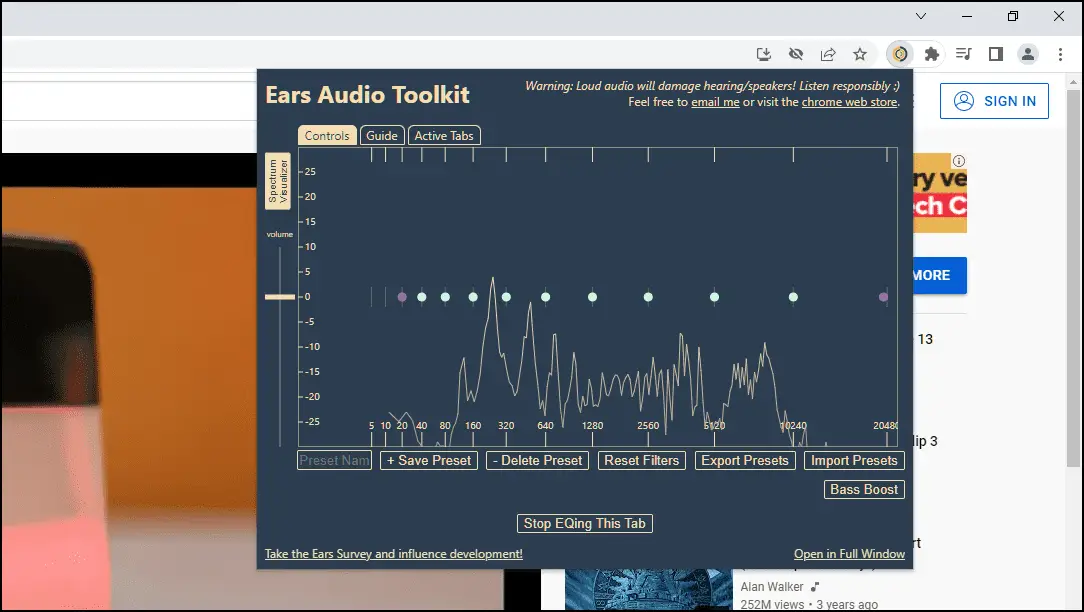This screenshot has height=612, width=1084.
Task: Click the crossed-out eye blocked cookies icon
Action: (x=796, y=54)
